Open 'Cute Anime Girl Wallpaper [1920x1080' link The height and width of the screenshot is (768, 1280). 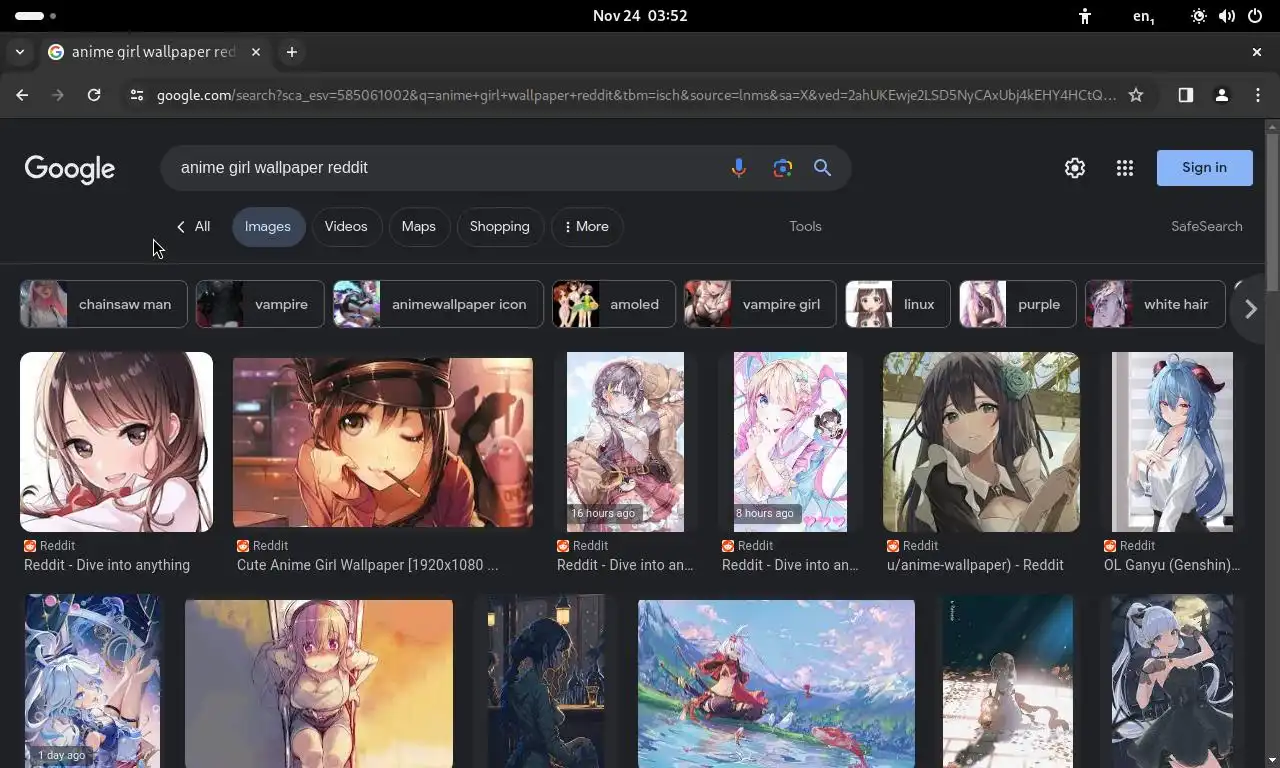(x=367, y=565)
